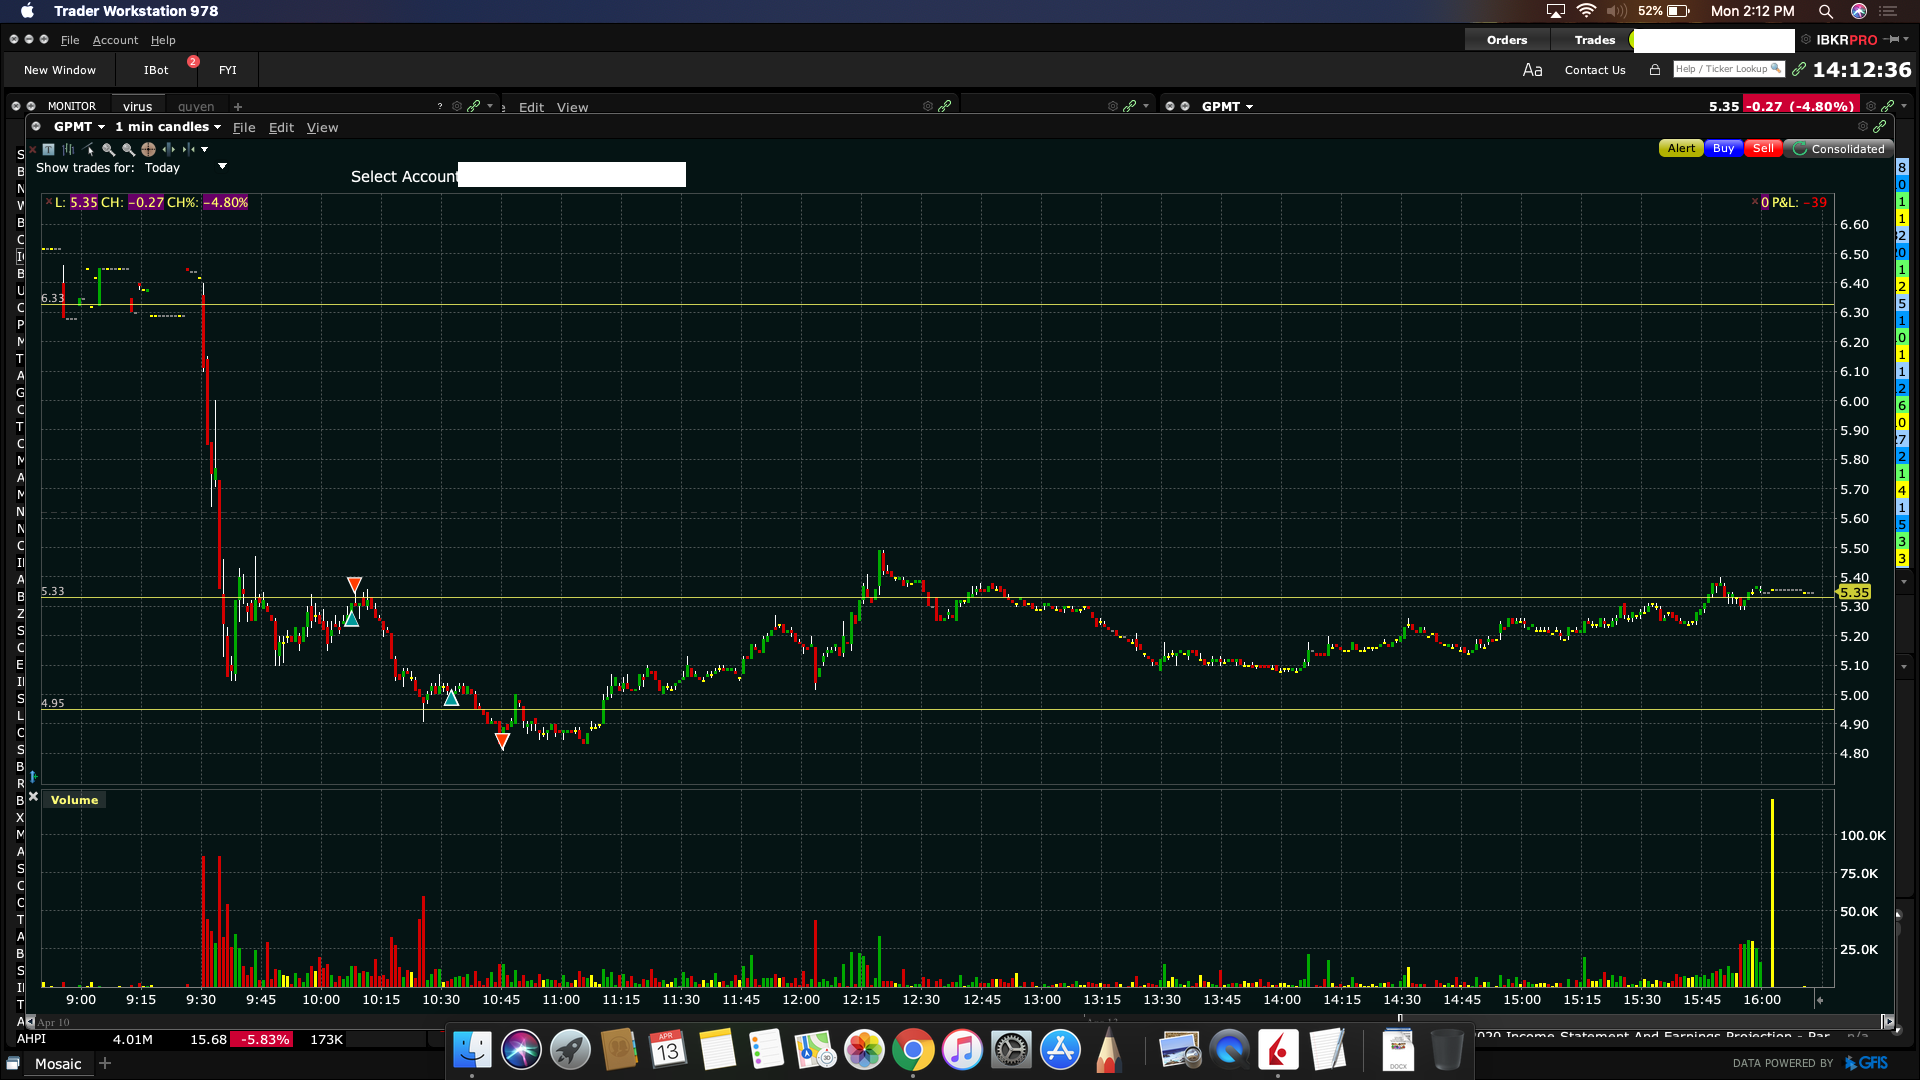
Task: Click the text annotation T icon
Action: click(48, 149)
